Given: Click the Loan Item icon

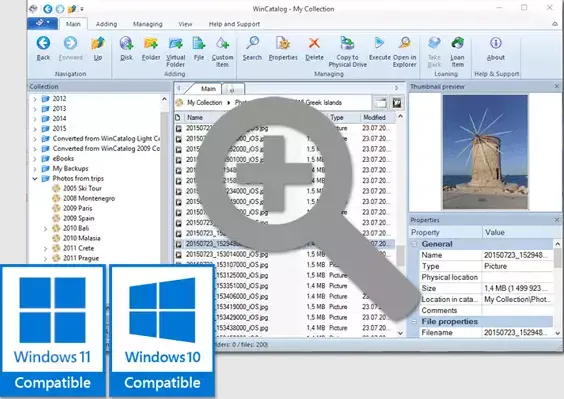Looking at the screenshot, I should click(x=458, y=44).
